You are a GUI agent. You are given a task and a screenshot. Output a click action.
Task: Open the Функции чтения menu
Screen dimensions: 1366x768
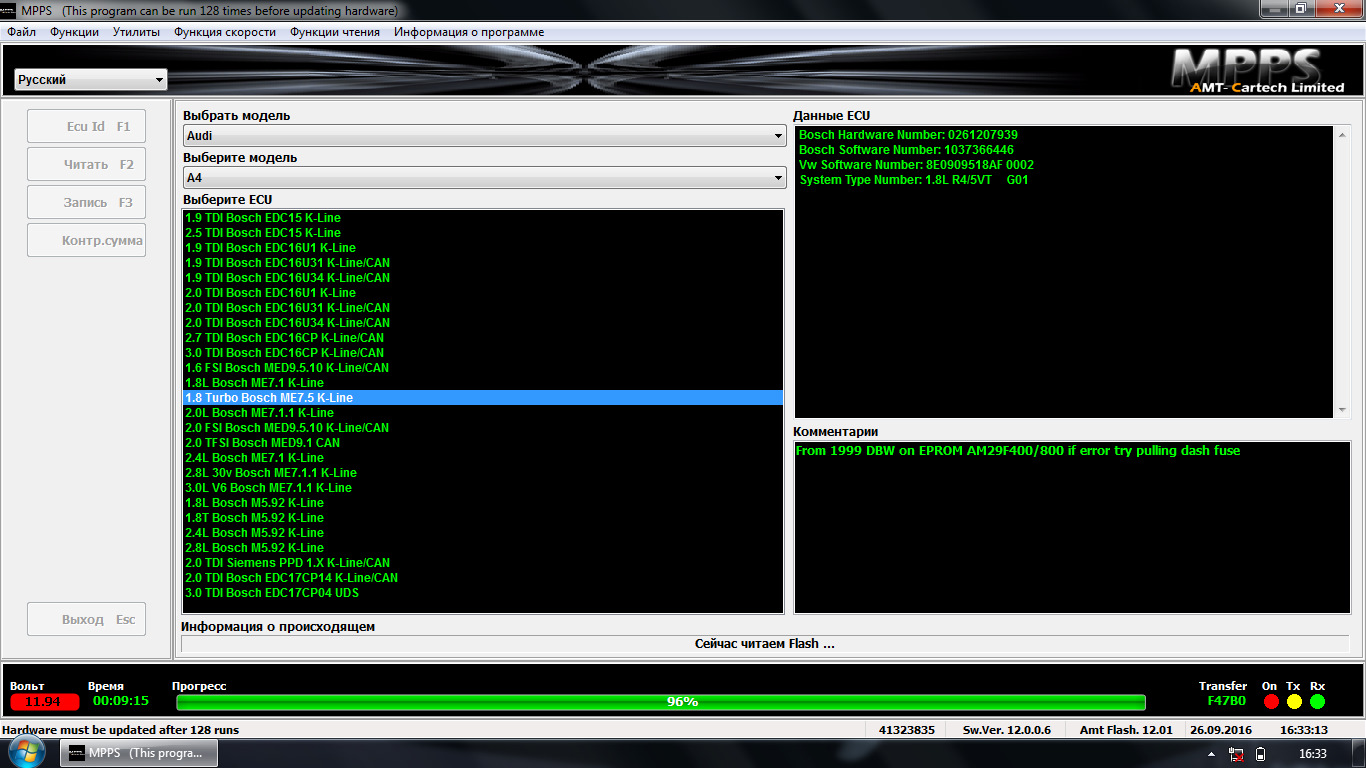coord(335,32)
